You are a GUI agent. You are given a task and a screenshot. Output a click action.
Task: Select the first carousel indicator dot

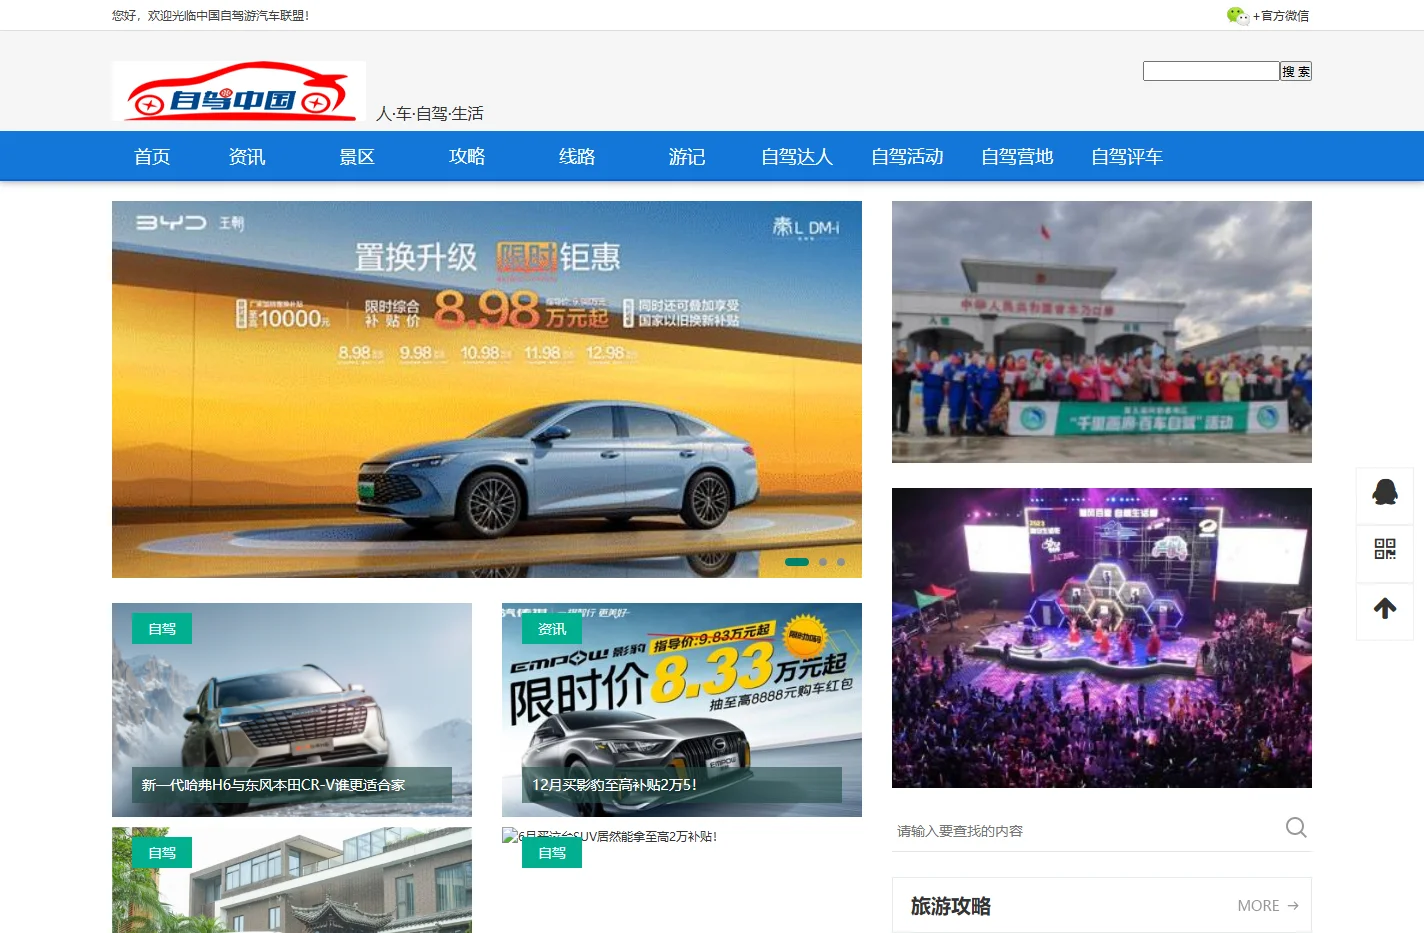pyautogui.click(x=797, y=562)
